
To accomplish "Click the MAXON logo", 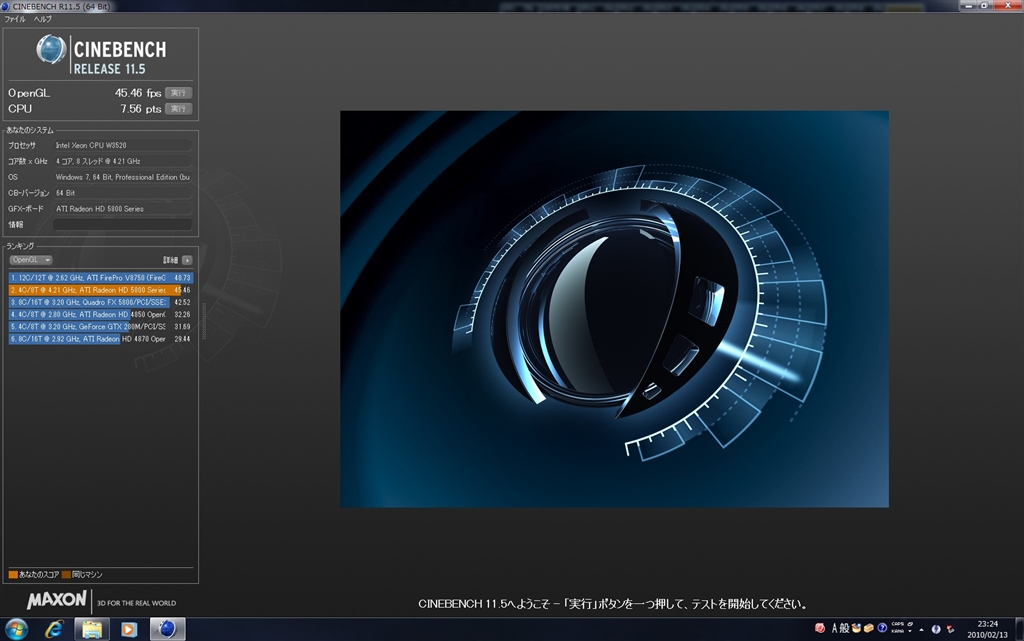I will point(57,600).
